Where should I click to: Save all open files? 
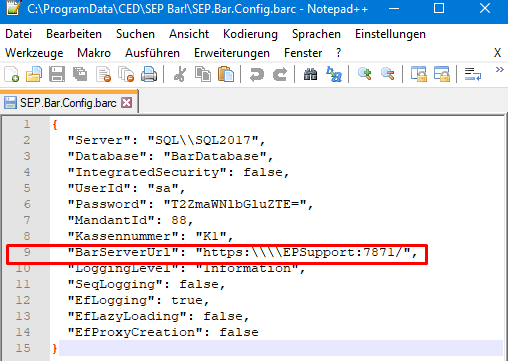coord(80,74)
